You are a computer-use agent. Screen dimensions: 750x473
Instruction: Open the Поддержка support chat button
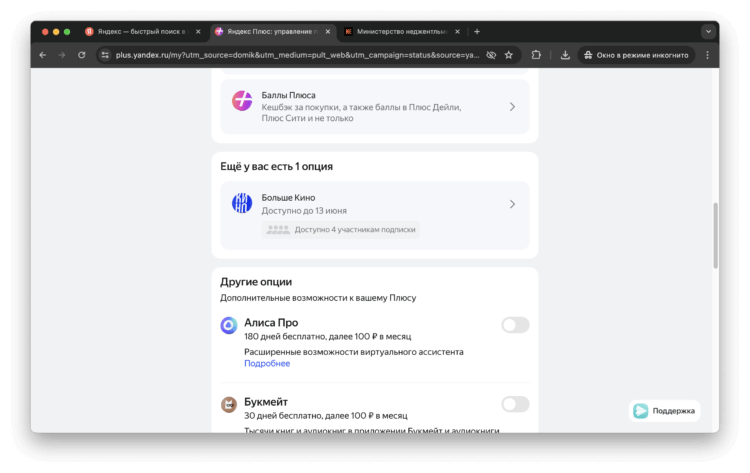pos(664,411)
